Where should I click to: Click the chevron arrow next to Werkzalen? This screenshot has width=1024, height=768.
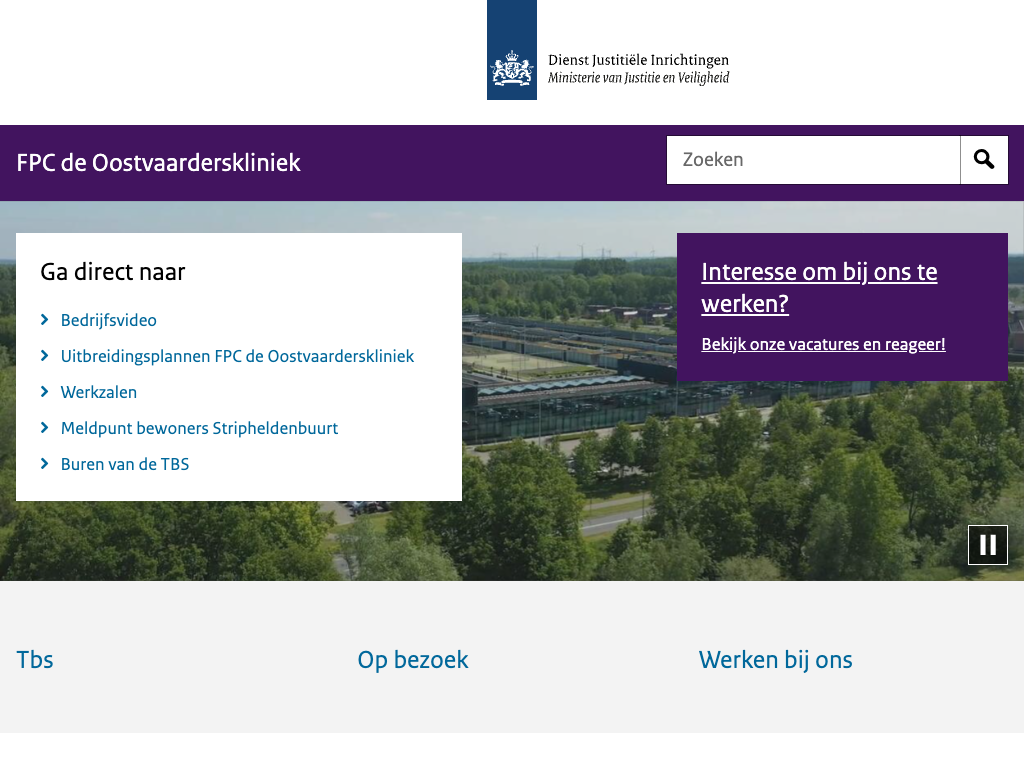click(45, 392)
